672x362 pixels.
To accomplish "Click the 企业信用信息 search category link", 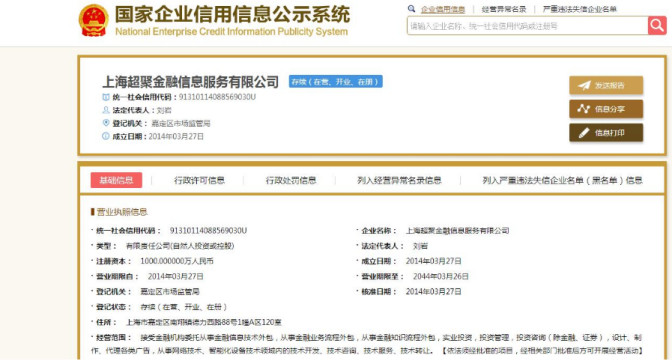I will [x=443, y=9].
